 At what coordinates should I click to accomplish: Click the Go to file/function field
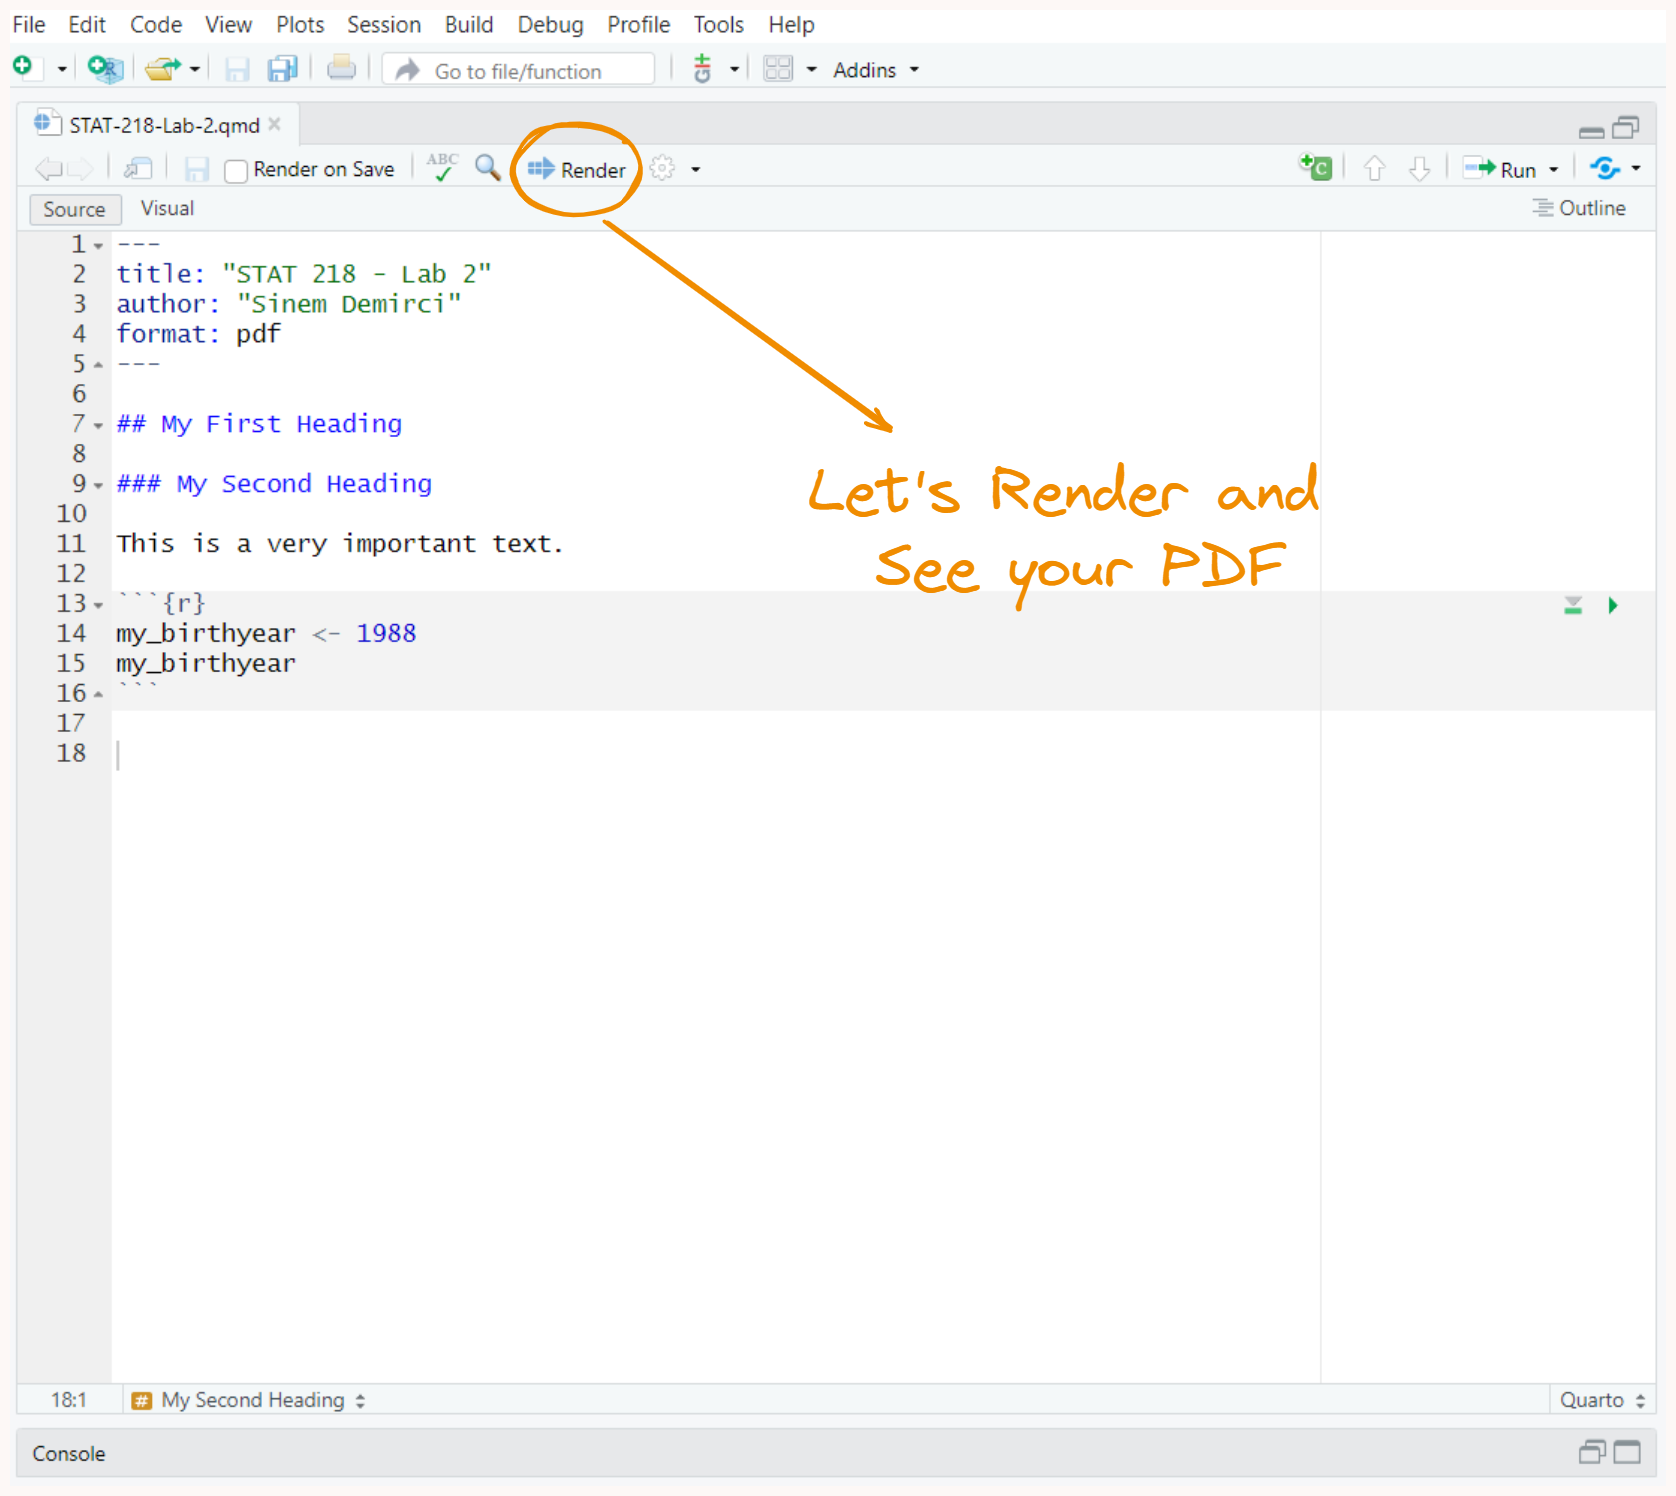tap(530, 71)
